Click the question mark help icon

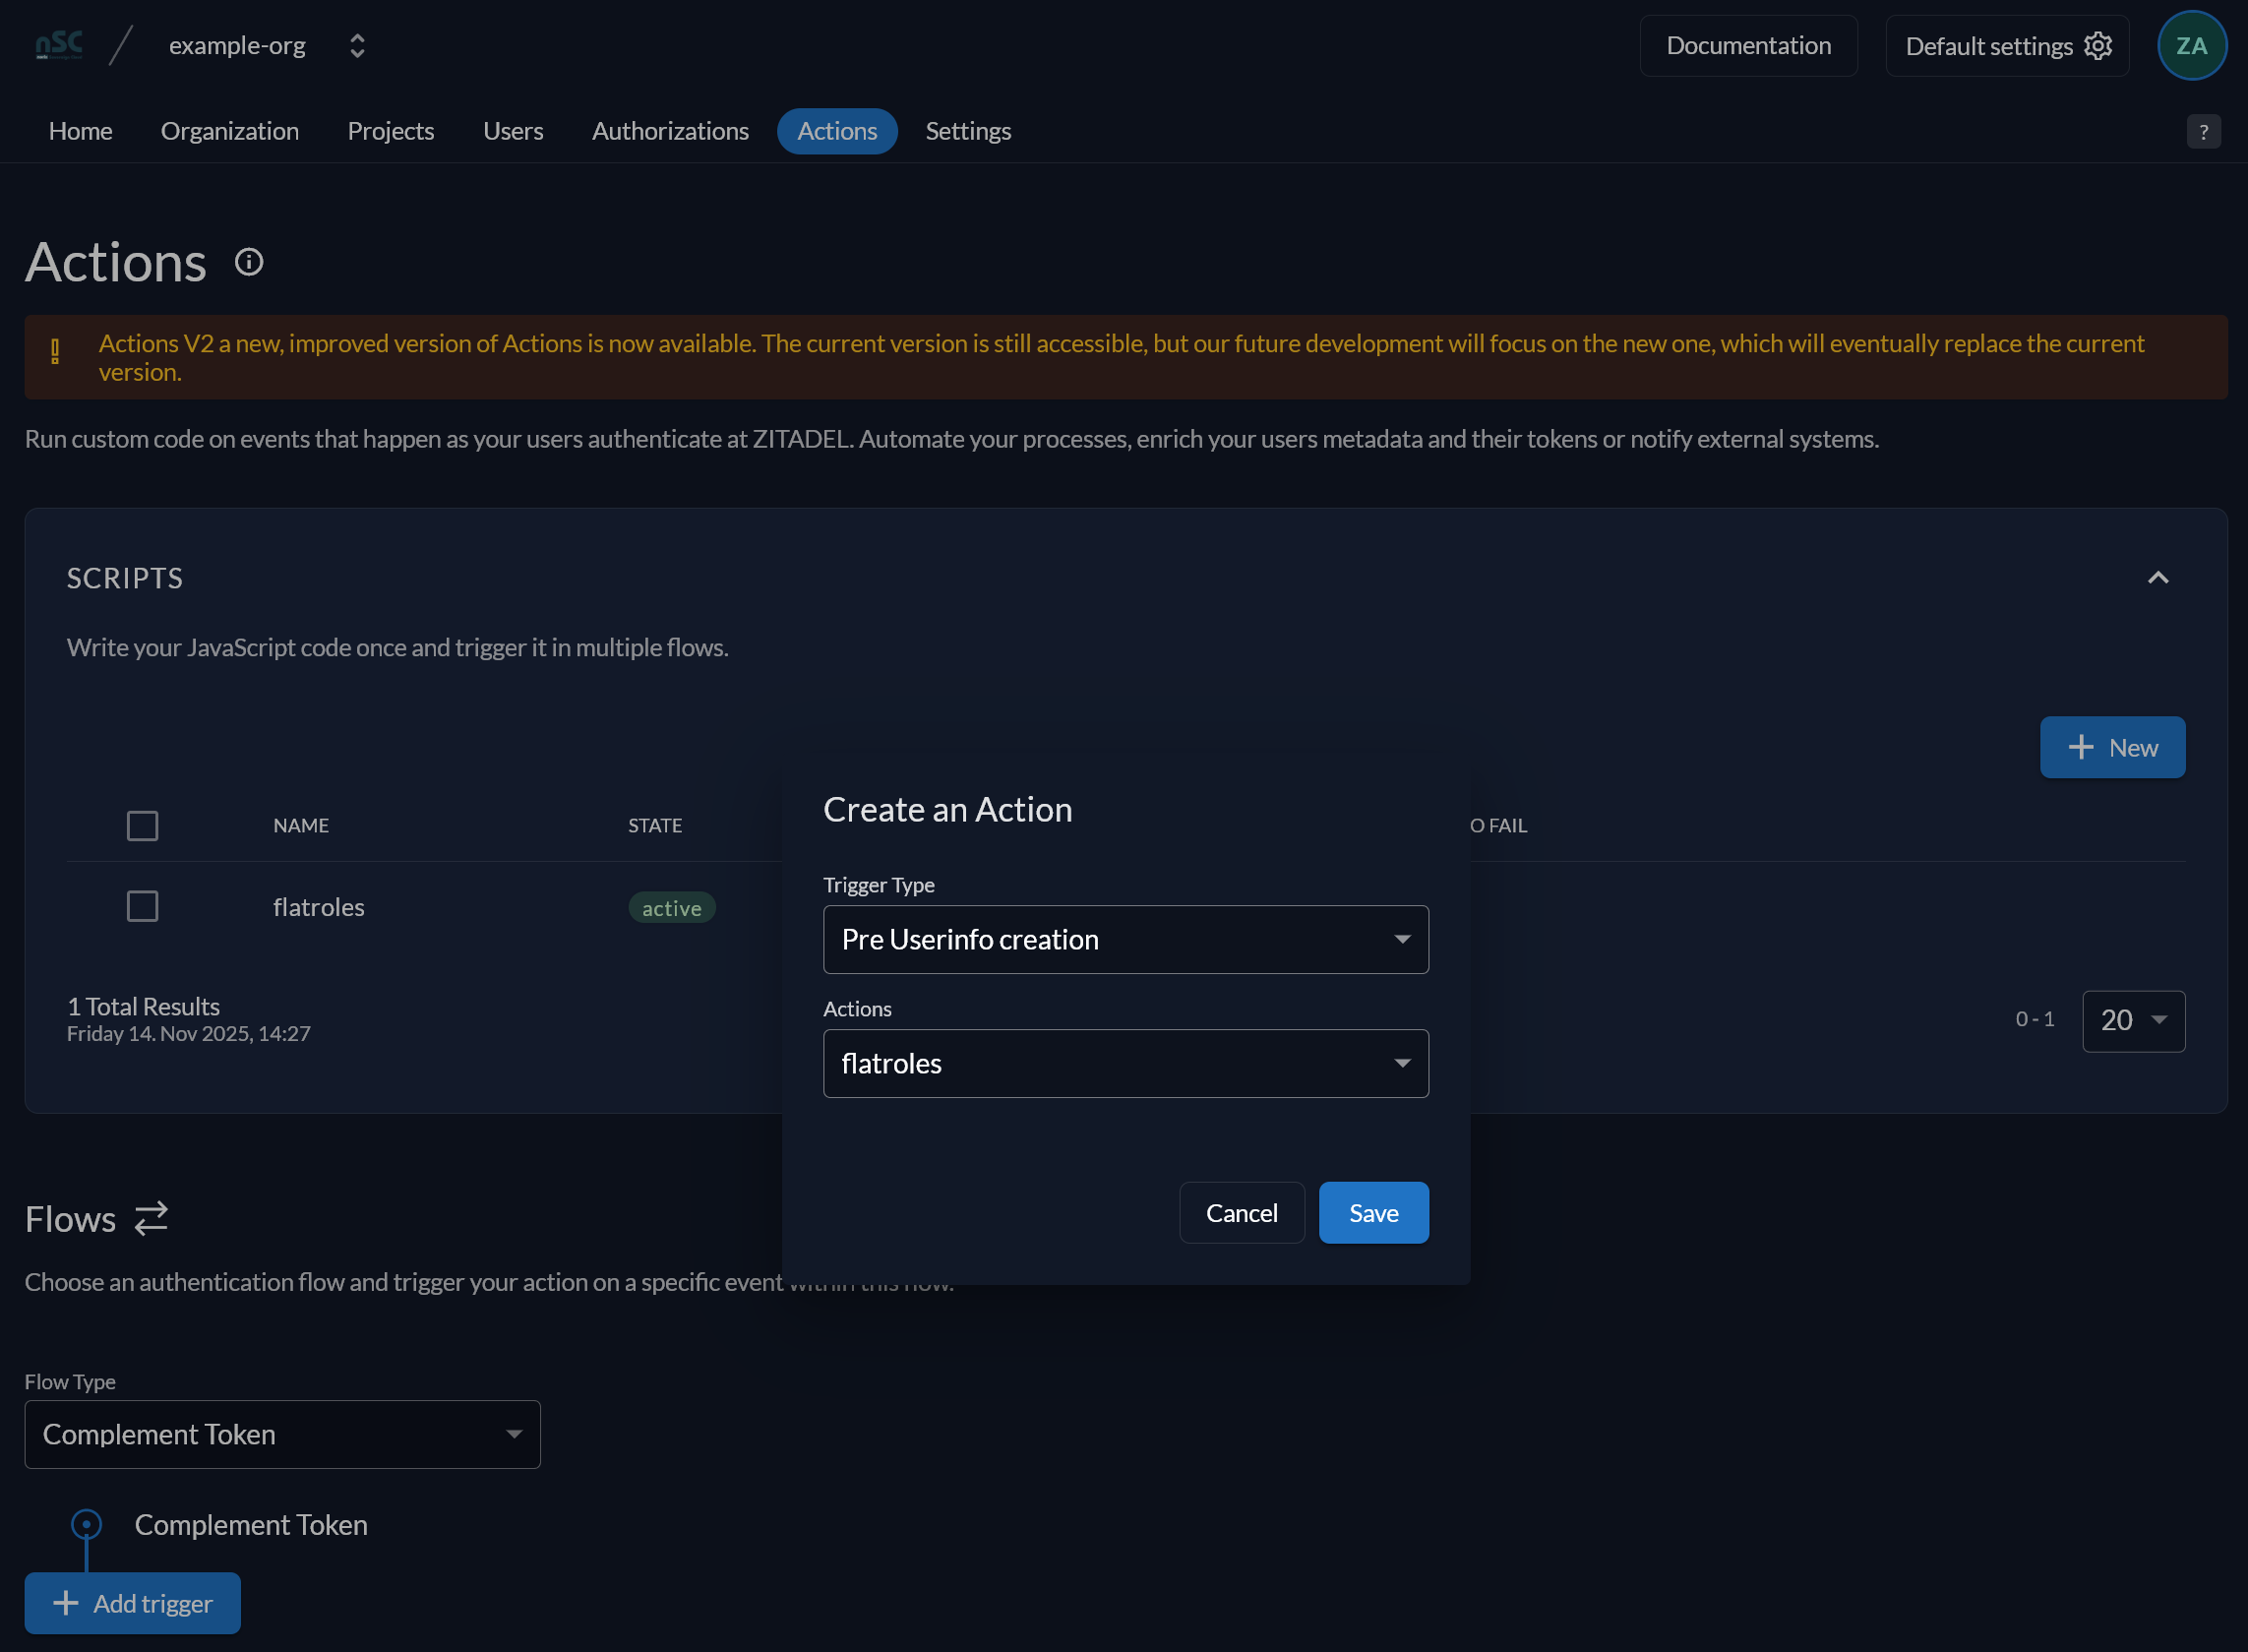2203,132
